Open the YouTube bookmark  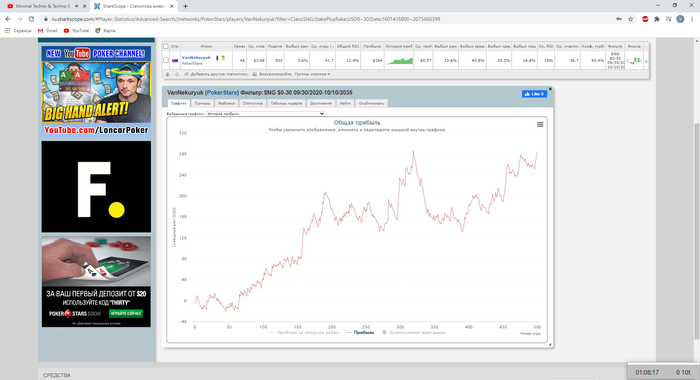pos(76,31)
